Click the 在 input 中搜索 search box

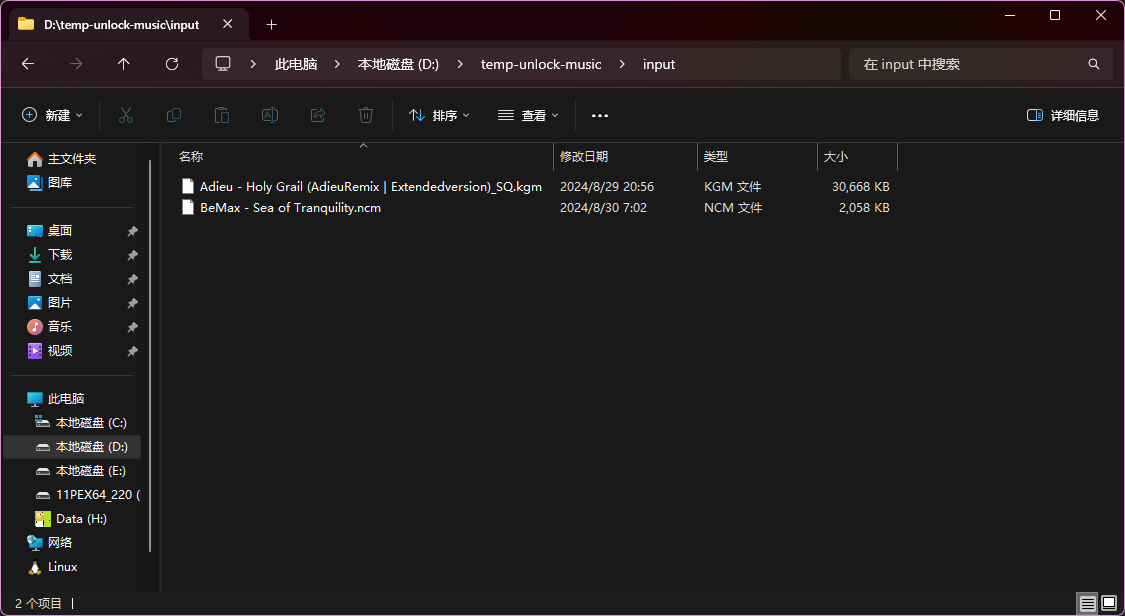pyautogui.click(x=970, y=64)
